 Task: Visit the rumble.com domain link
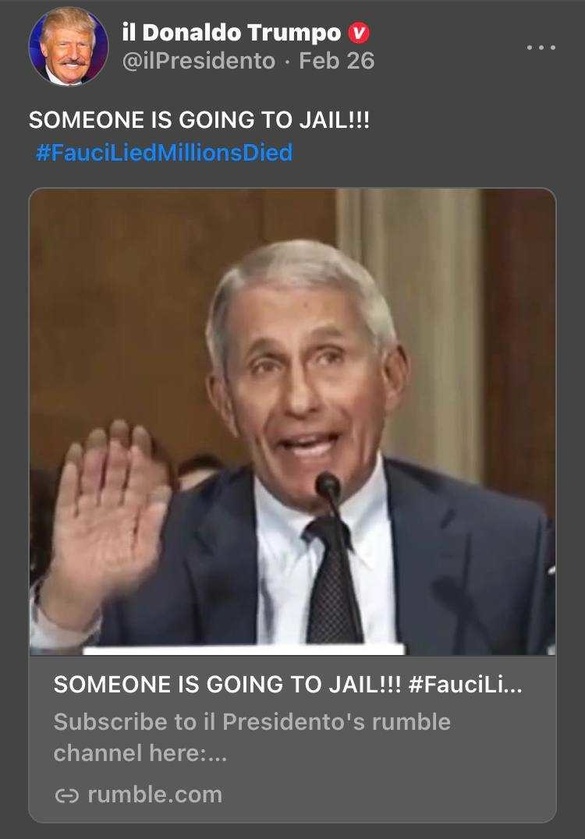coord(155,795)
